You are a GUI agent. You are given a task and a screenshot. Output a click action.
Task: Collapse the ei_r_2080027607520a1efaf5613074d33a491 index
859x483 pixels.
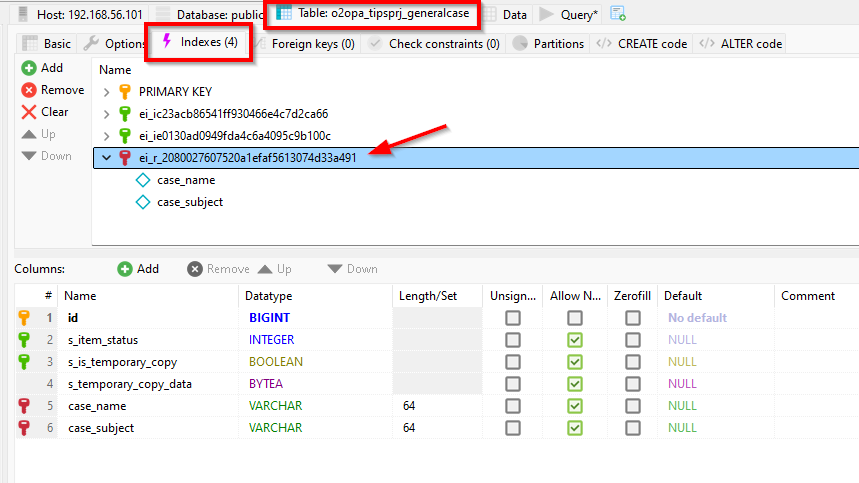click(x=107, y=158)
